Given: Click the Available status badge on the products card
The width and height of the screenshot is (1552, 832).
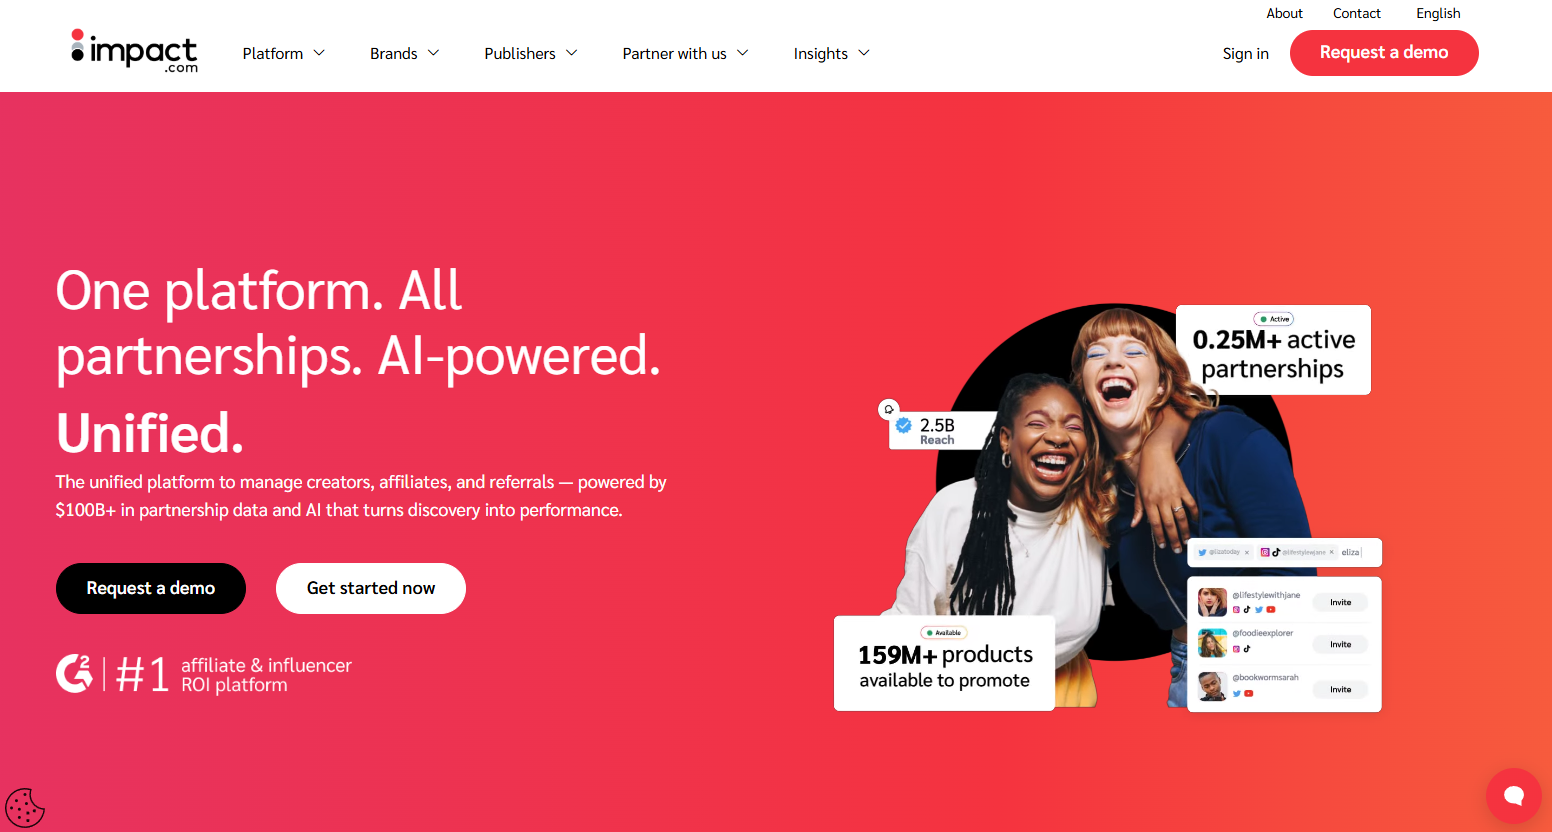Looking at the screenshot, I should tap(943, 632).
